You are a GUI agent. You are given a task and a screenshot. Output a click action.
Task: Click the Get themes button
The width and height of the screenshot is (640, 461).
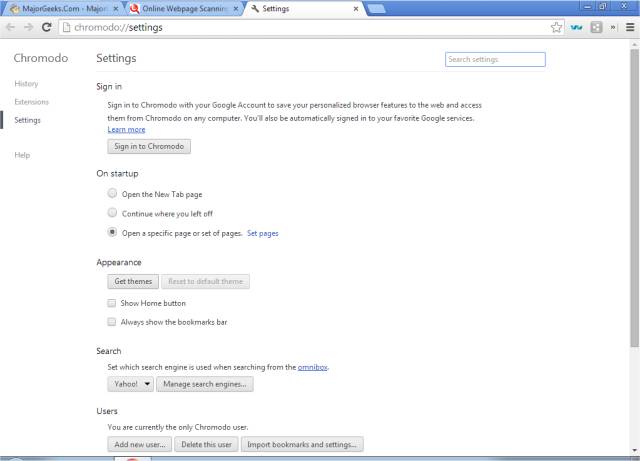[x=133, y=281]
